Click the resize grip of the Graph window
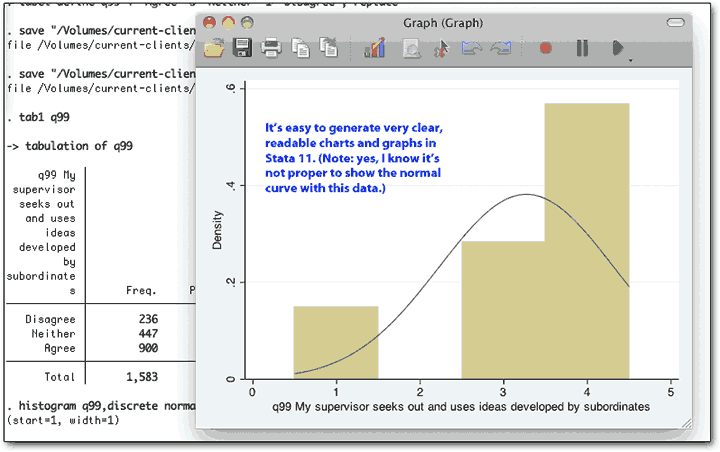Viewport: 720px width, 452px height. [x=686, y=423]
